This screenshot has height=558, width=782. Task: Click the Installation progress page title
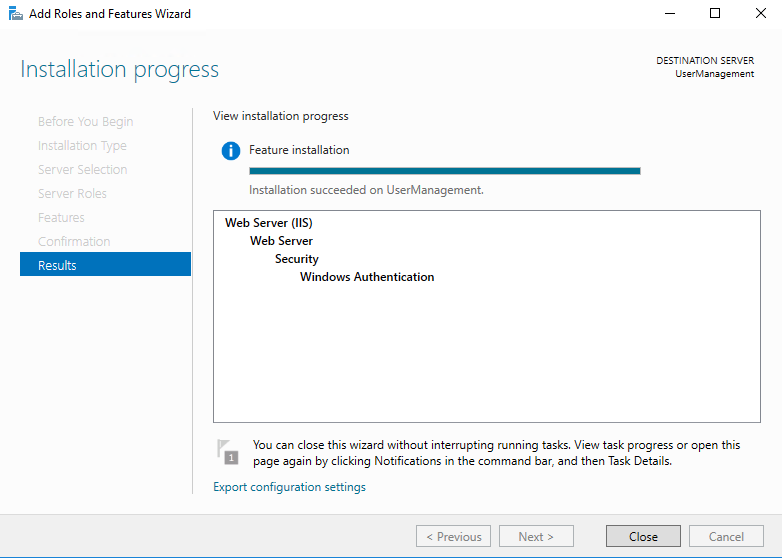point(120,69)
